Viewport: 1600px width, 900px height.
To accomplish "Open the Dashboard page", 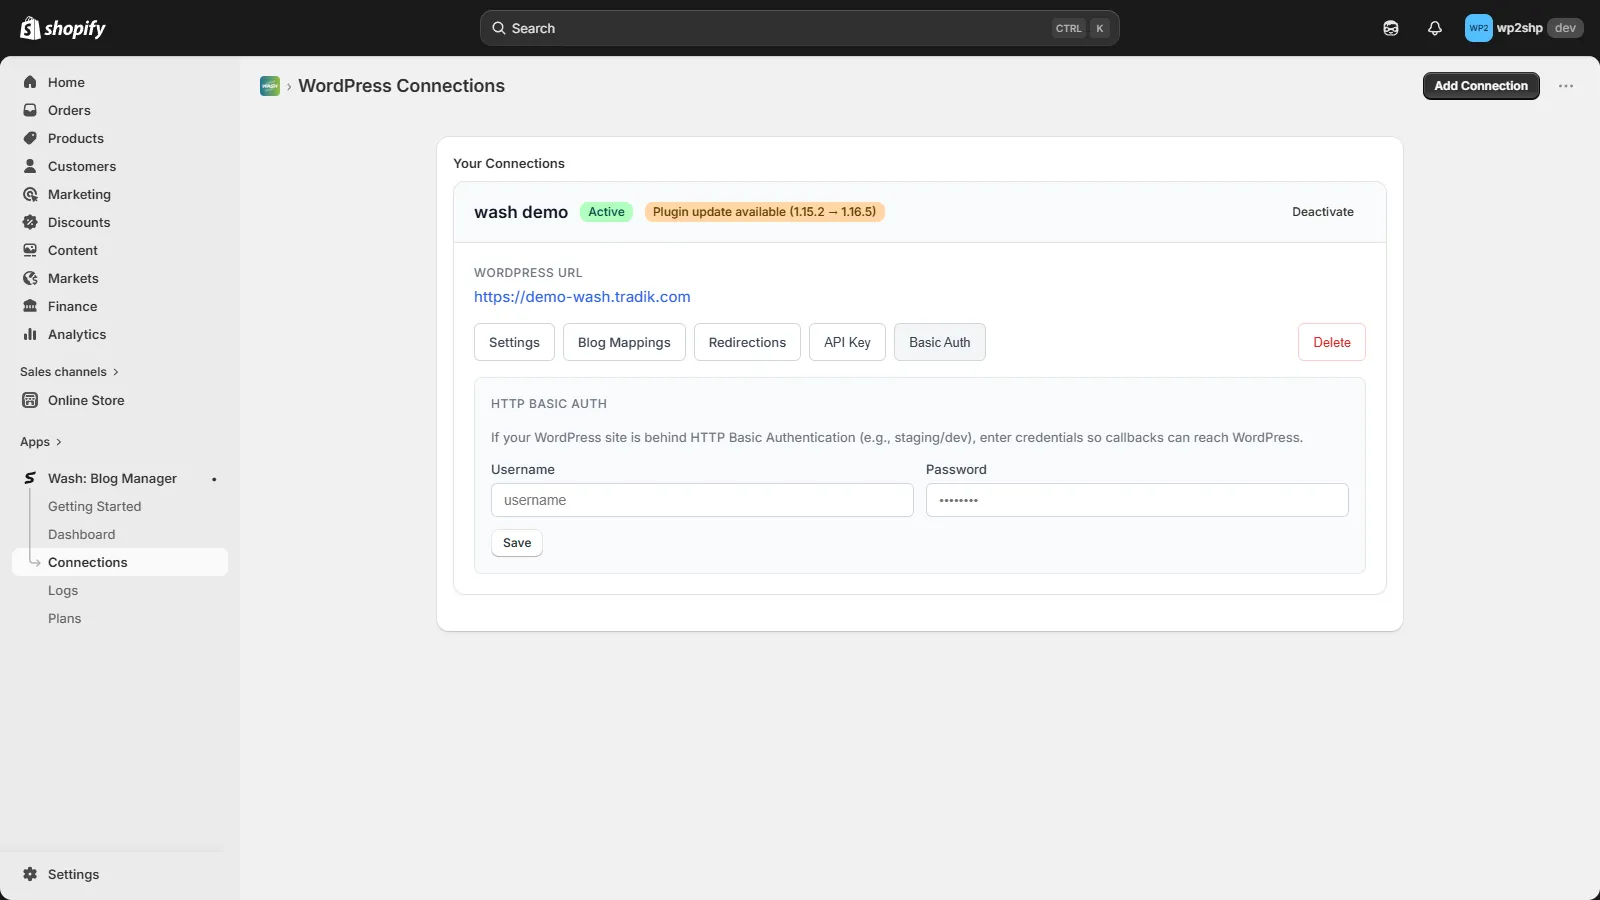I will tap(82, 534).
